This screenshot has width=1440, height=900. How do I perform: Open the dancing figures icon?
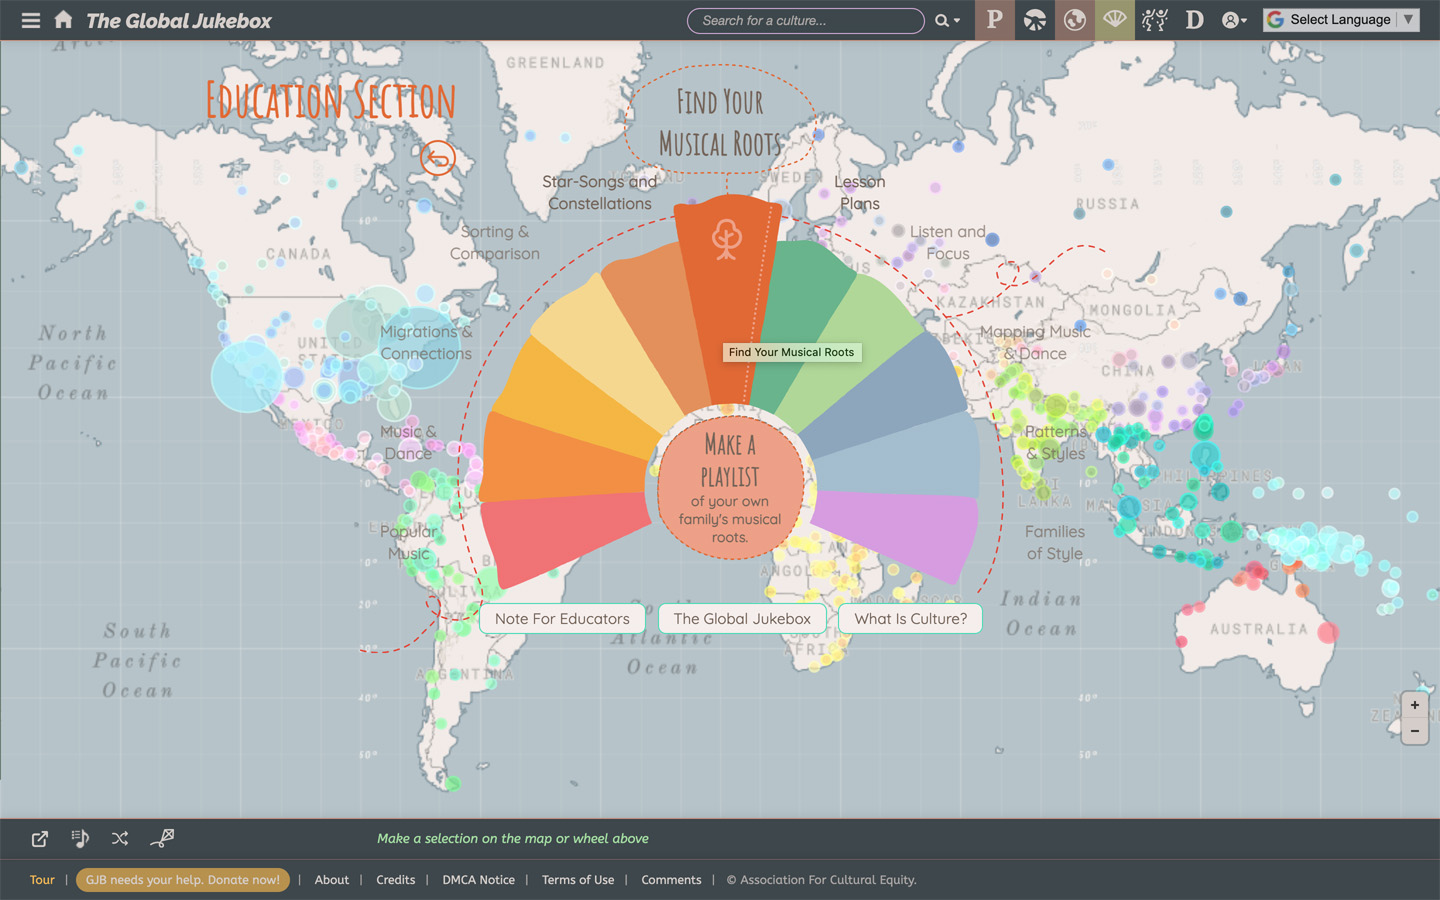pyautogui.click(x=1155, y=20)
